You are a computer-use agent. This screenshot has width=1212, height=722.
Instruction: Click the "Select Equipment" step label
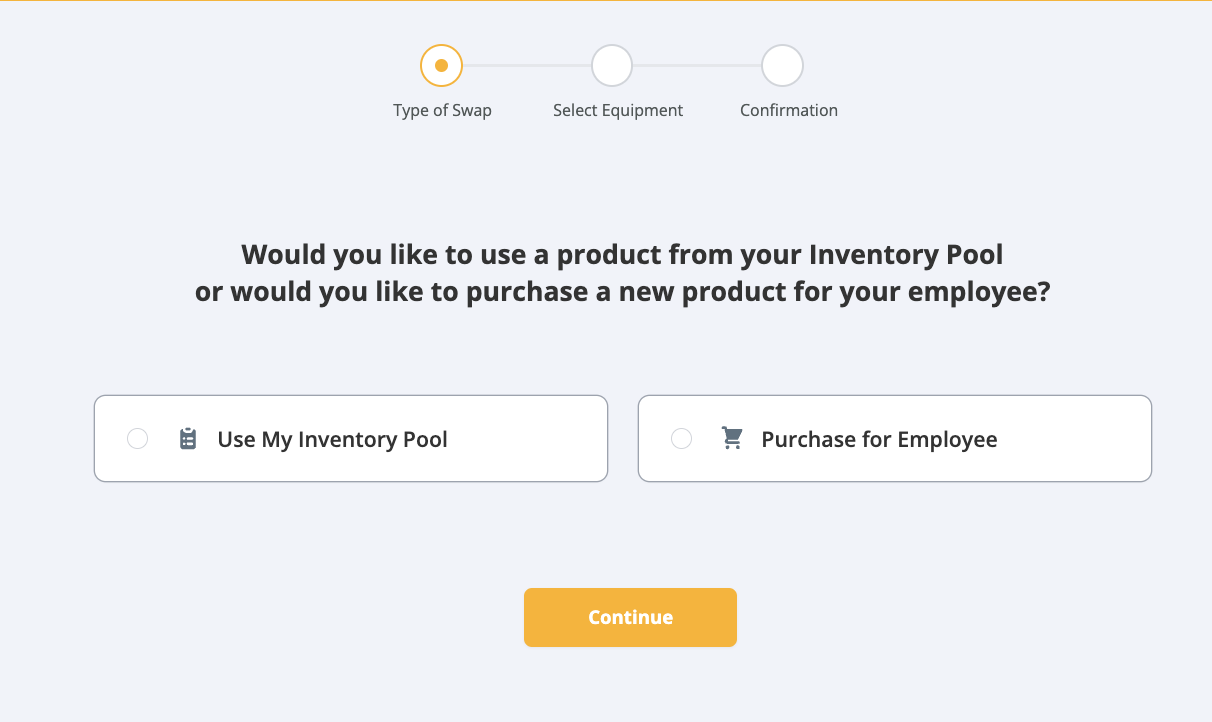click(x=618, y=110)
